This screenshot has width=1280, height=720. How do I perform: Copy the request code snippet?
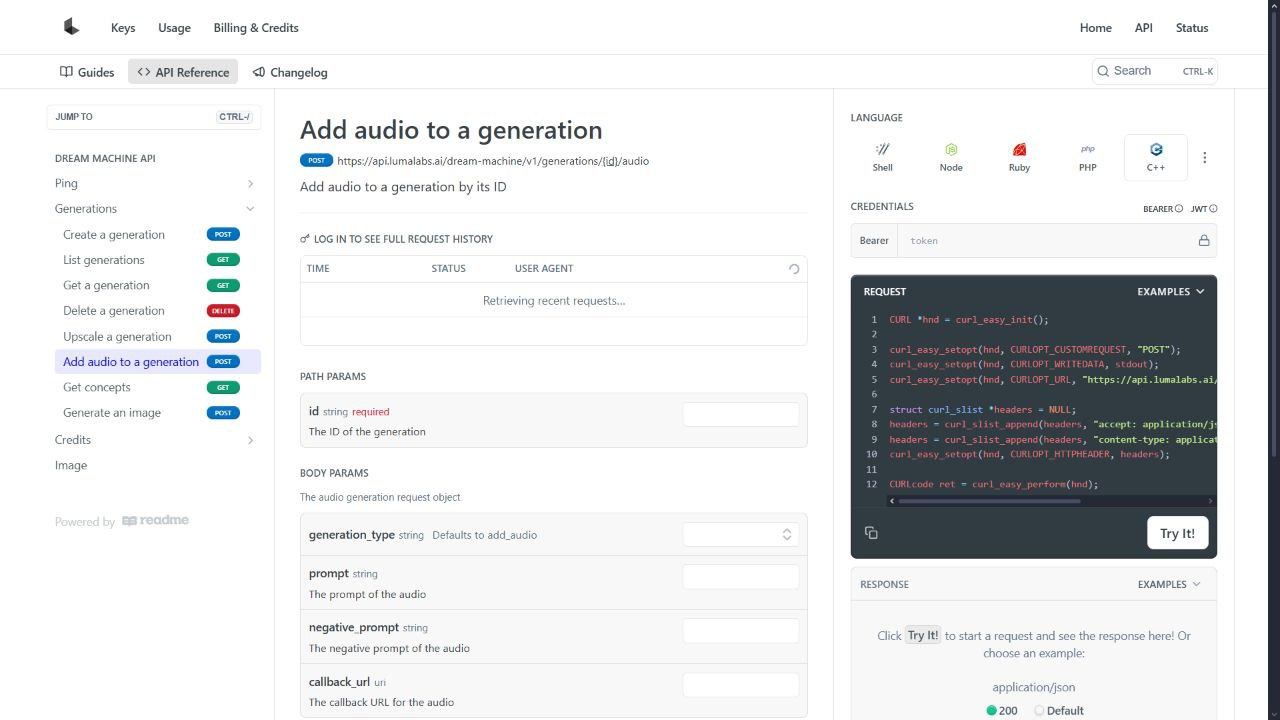[871, 533]
